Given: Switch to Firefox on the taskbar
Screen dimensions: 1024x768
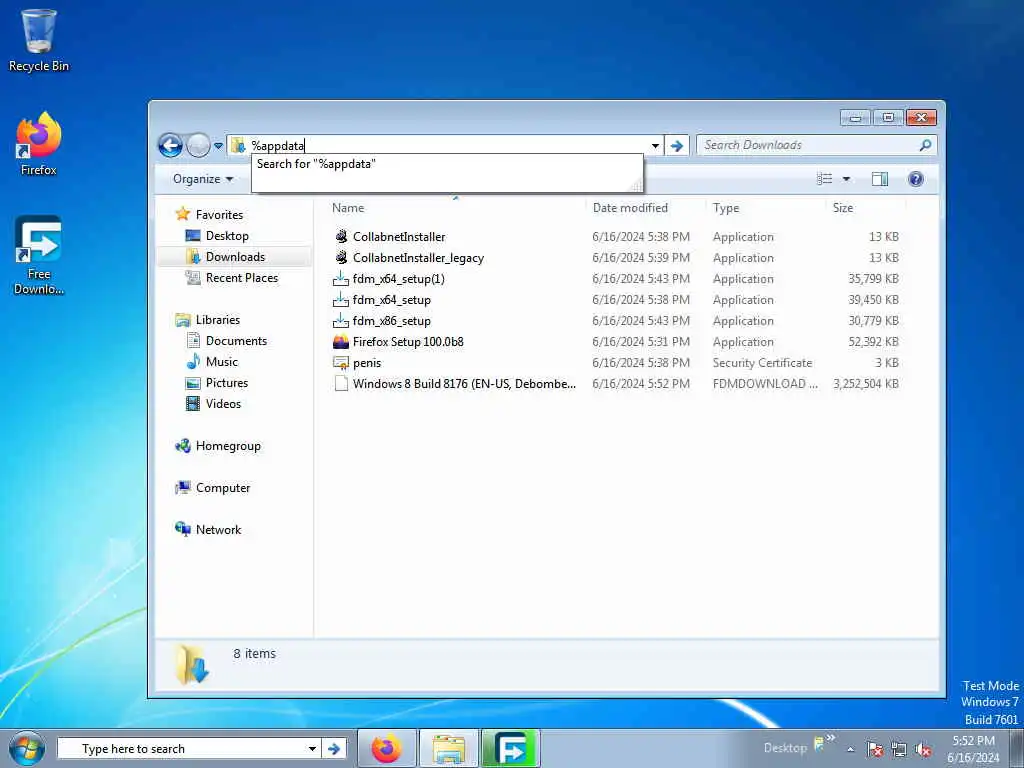Looking at the screenshot, I should tap(387, 748).
